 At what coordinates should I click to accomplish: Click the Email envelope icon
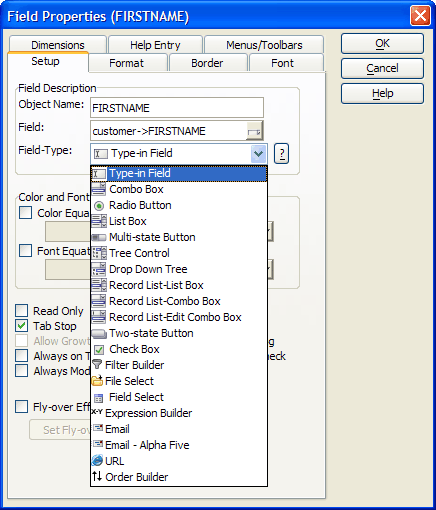coord(98,428)
